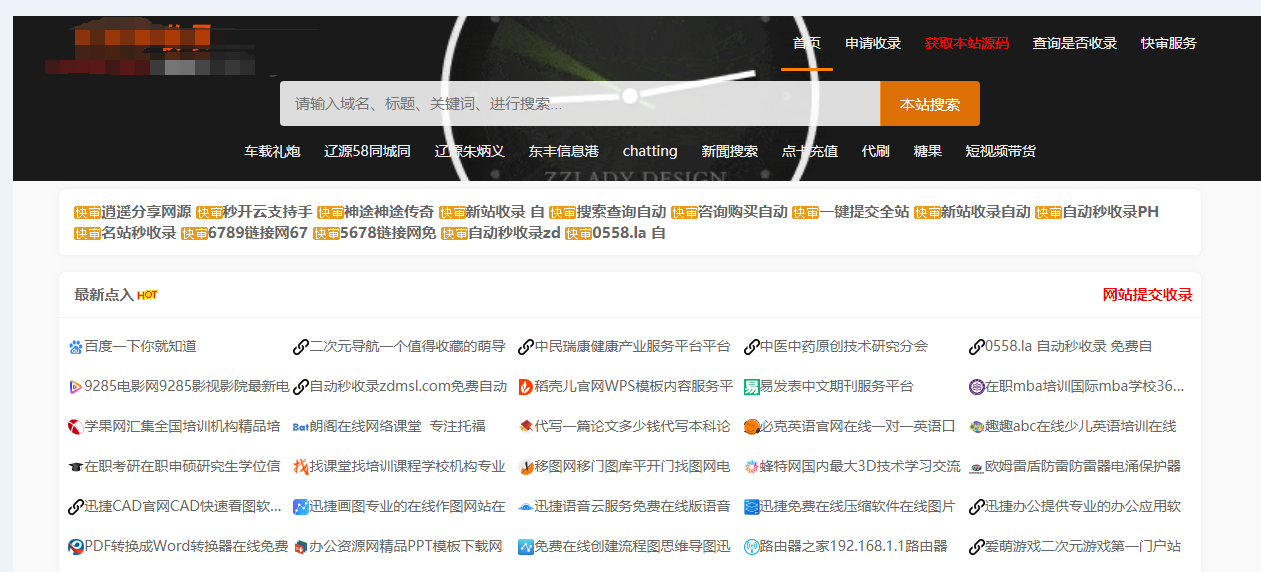Image resolution: width=1261 pixels, height=572 pixels.
Task: Open the 0558.la 自 quick-review entry
Action: point(629,233)
